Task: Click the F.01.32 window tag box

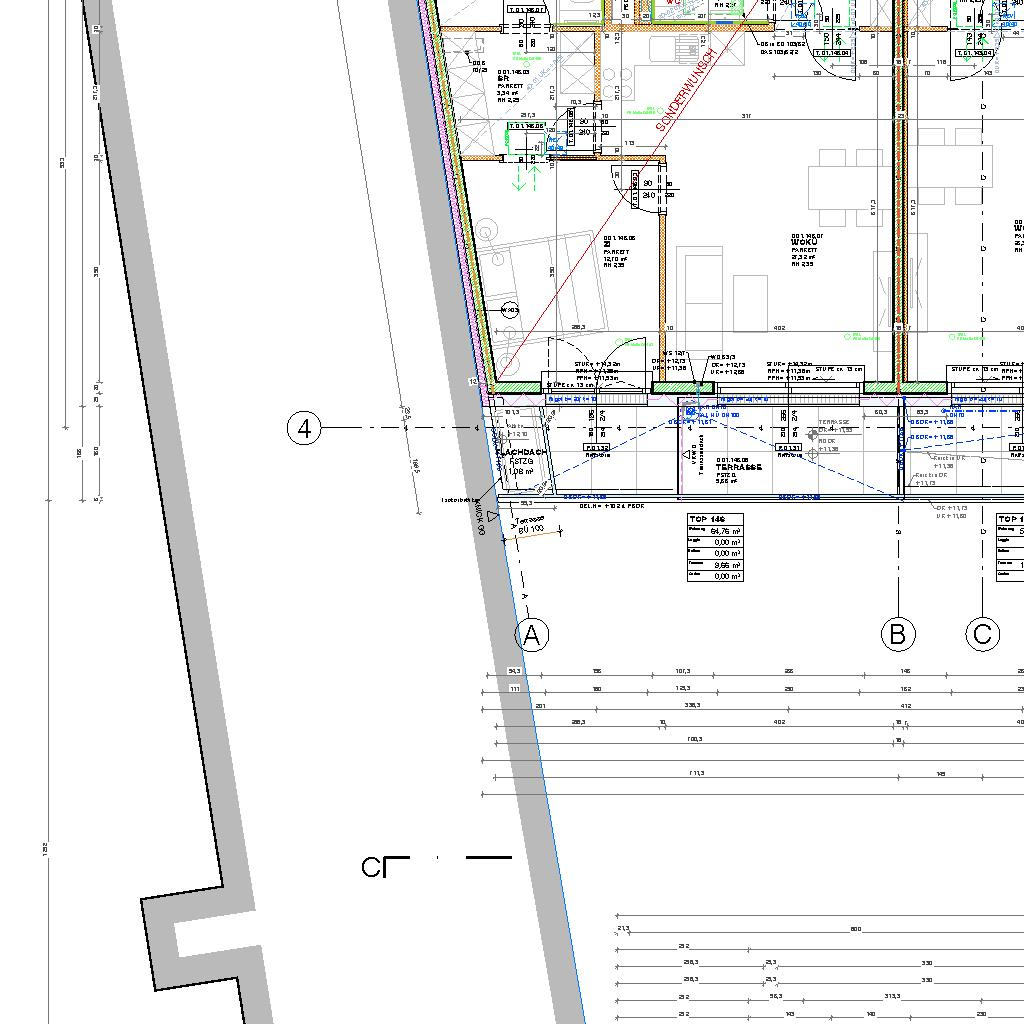Action: pos(596,448)
